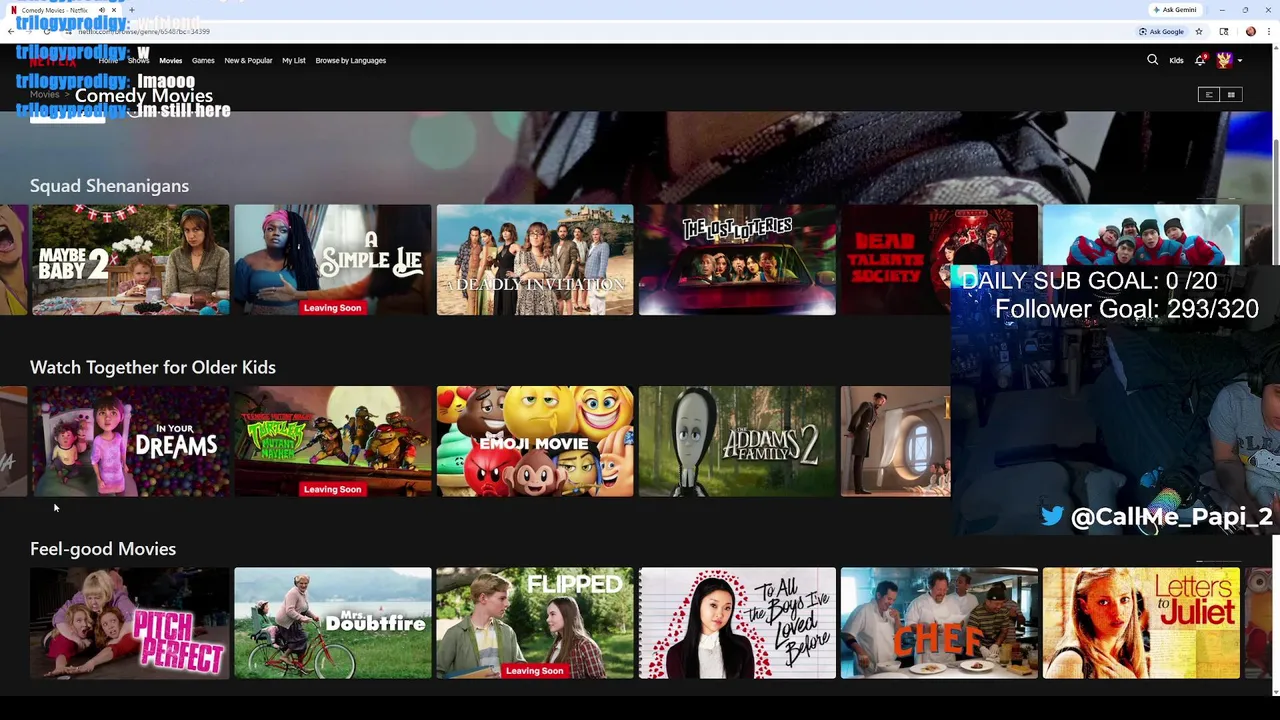1280x720 pixels.
Task: Open Flipped movie thumbnail
Action: point(535,623)
